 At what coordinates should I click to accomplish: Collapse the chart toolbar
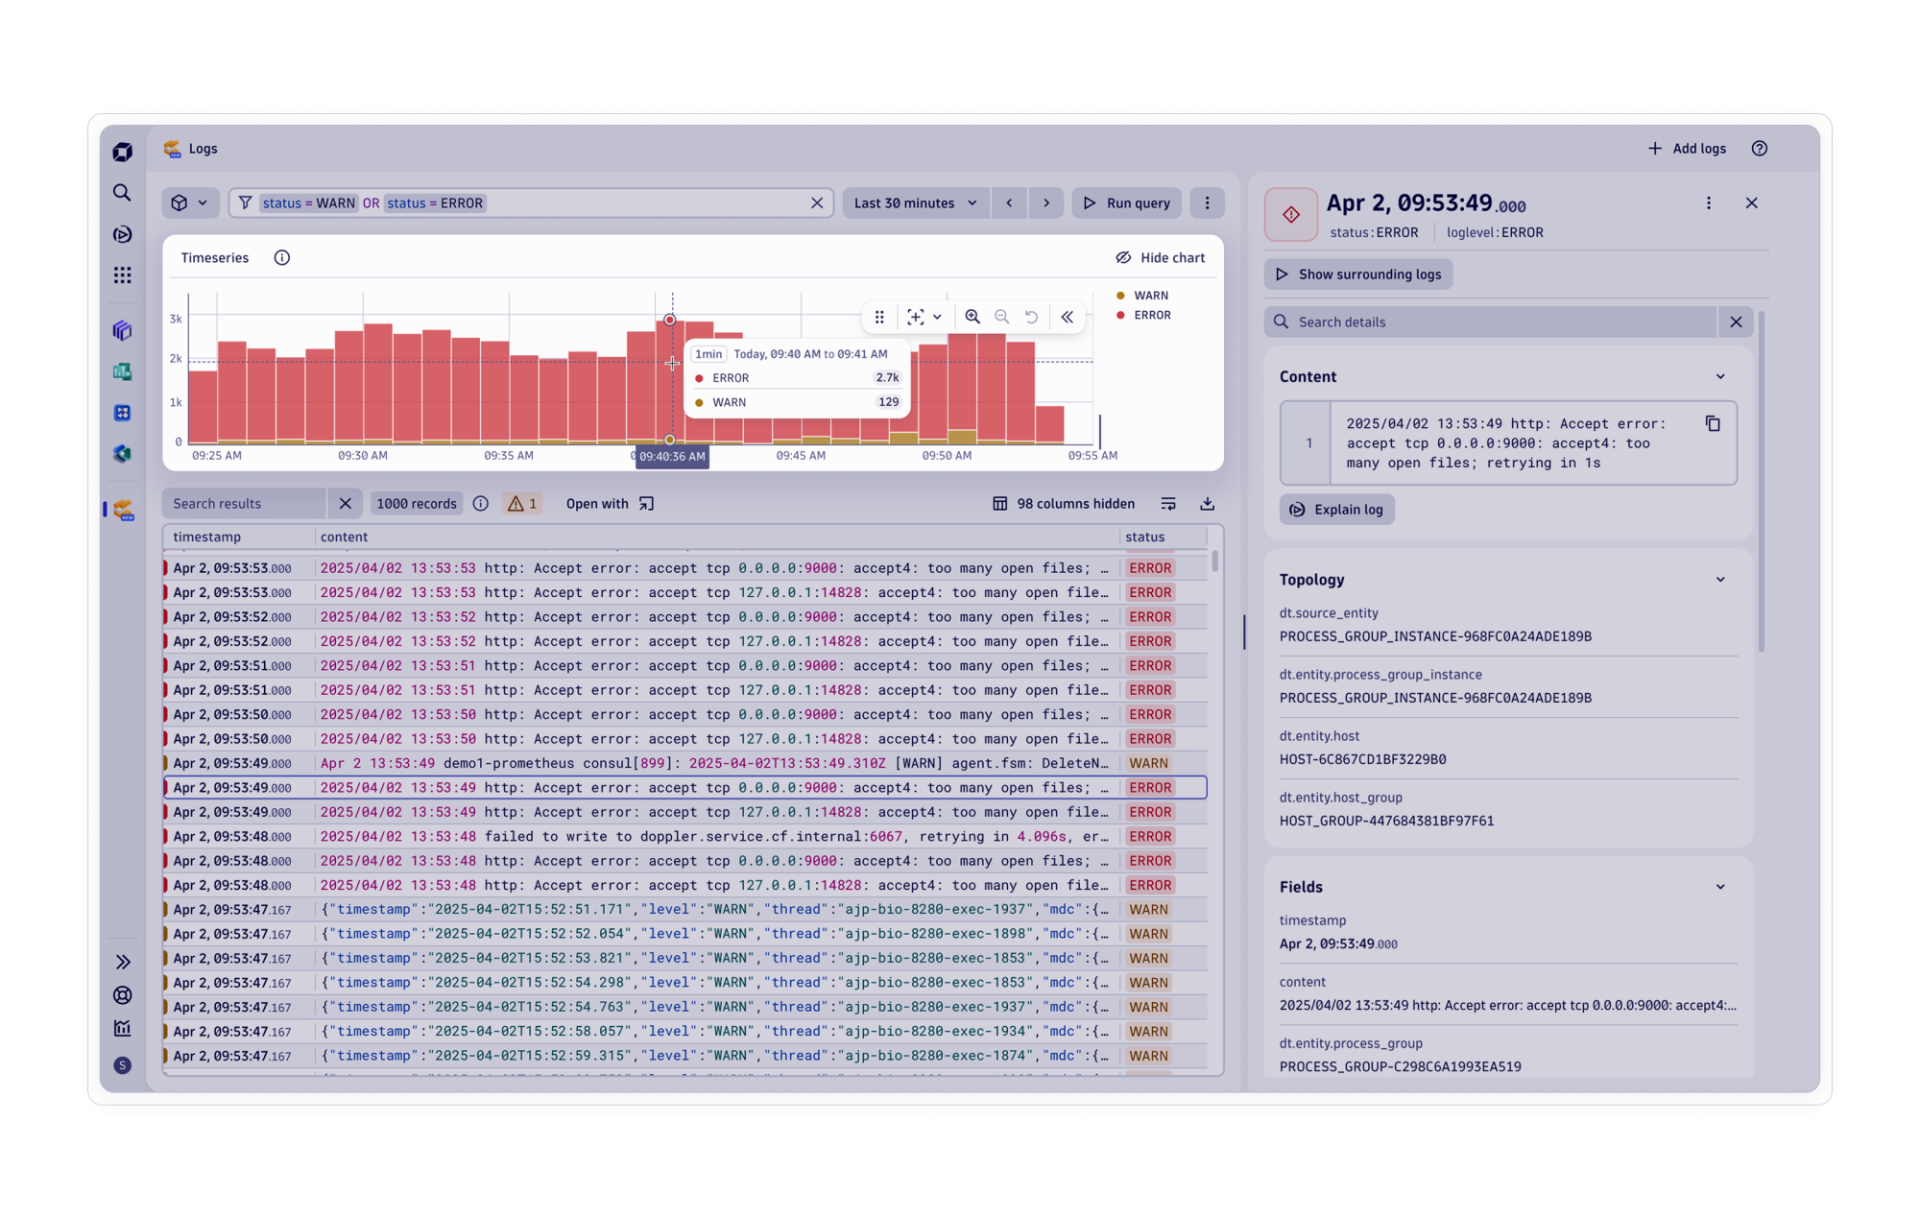1067,317
